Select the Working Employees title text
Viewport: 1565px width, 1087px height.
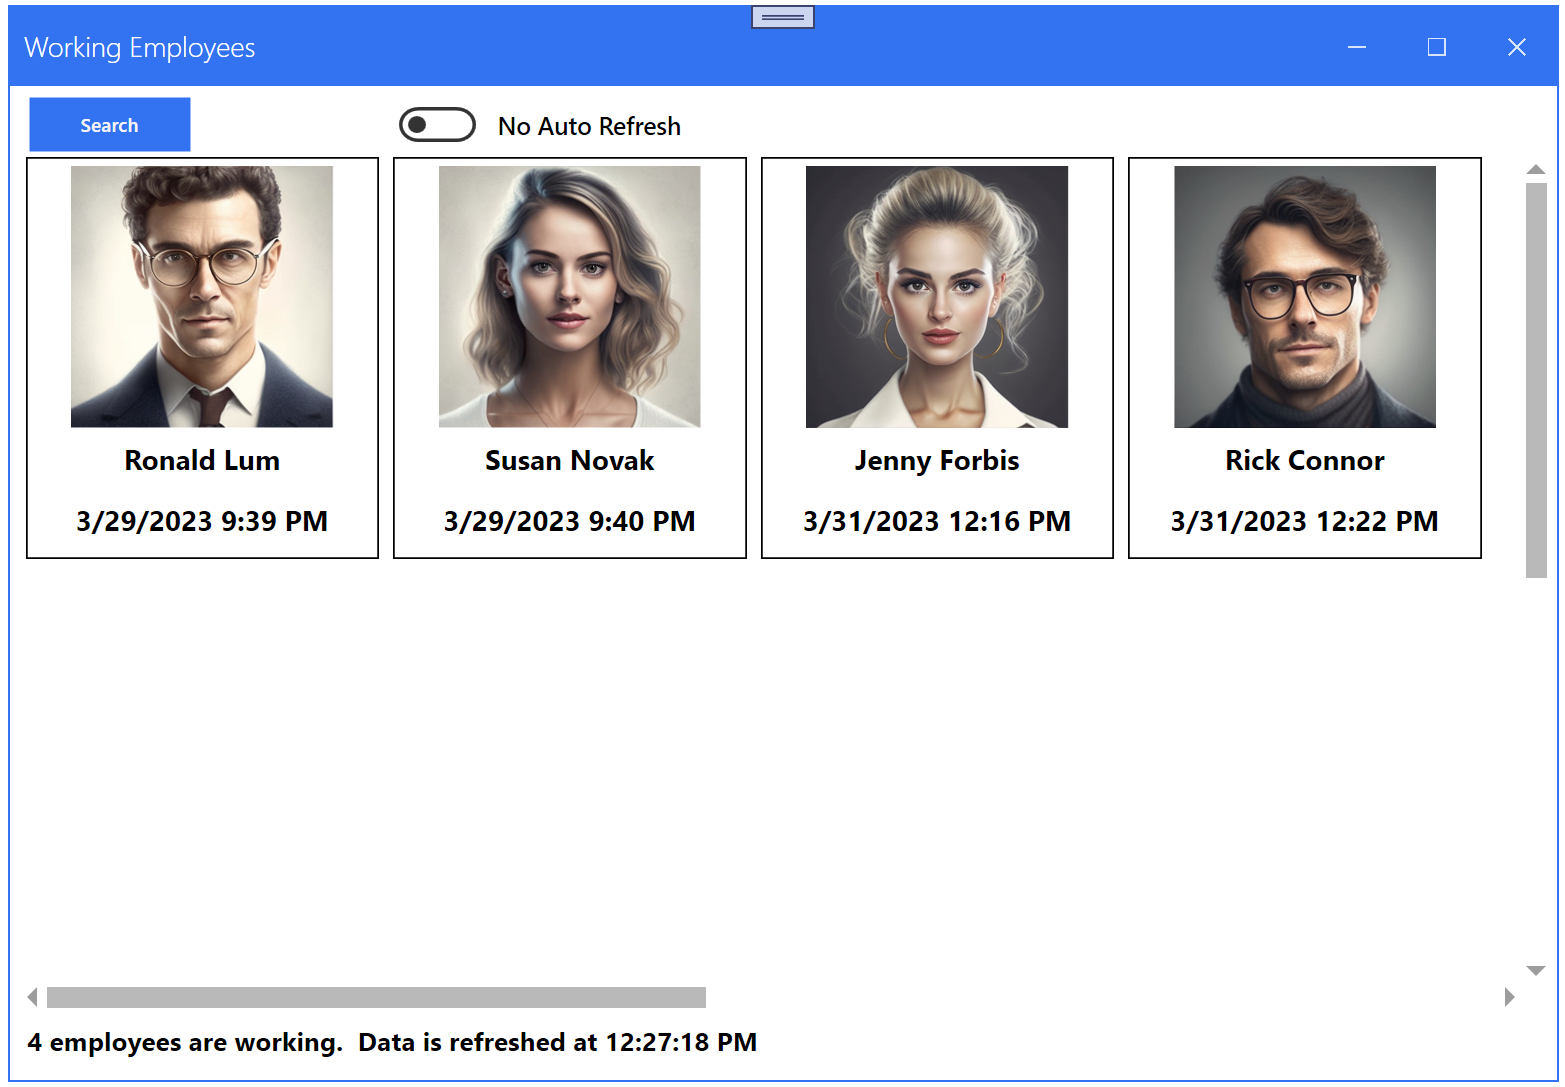click(x=139, y=46)
